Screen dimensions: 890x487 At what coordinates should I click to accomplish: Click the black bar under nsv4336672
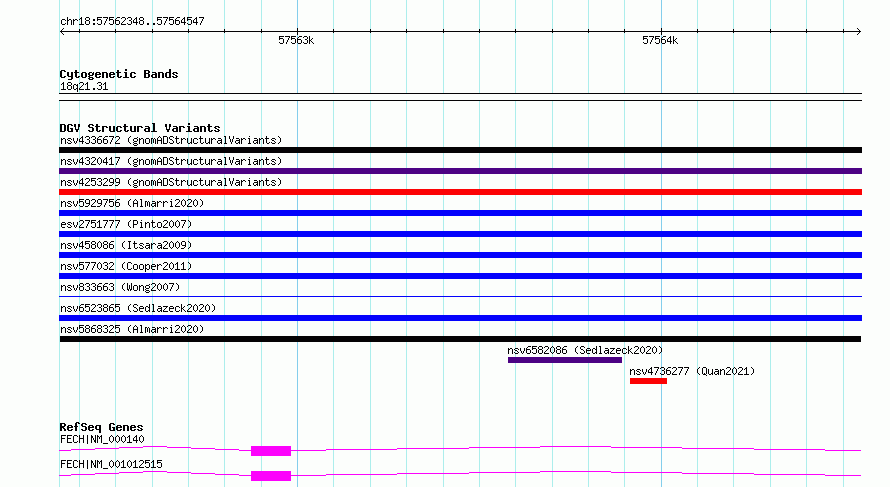[460, 150]
